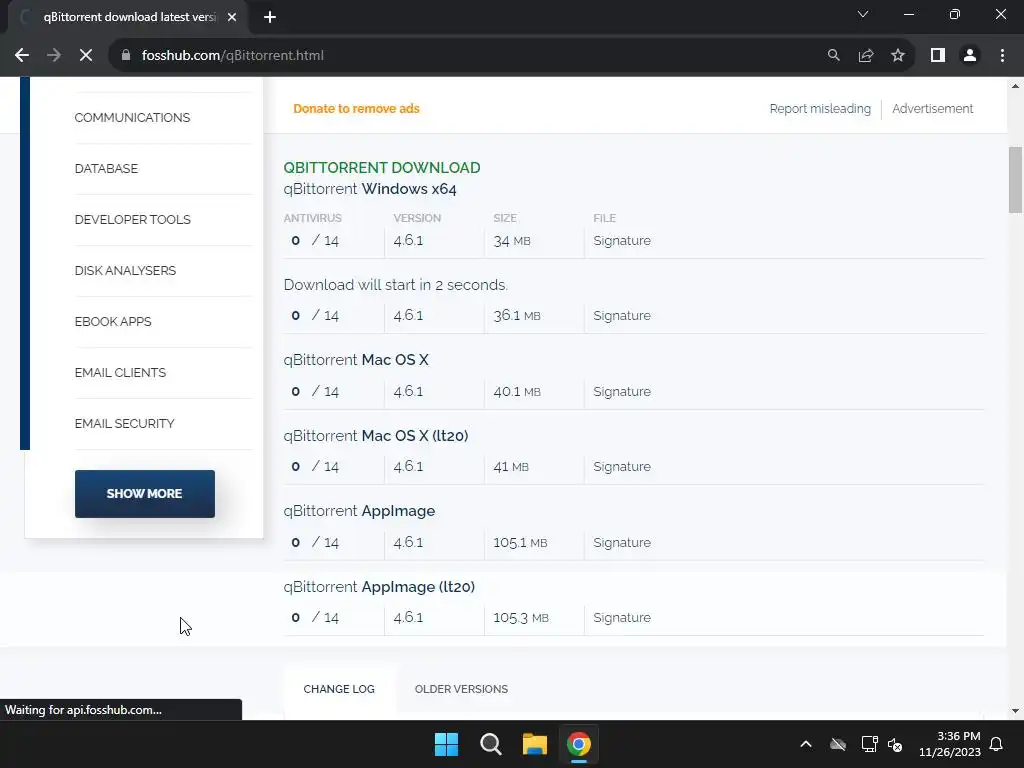Viewport: 1024px width, 768px height.
Task: Download qBittorrent AppImage
Action: pyautogui.click(x=359, y=511)
